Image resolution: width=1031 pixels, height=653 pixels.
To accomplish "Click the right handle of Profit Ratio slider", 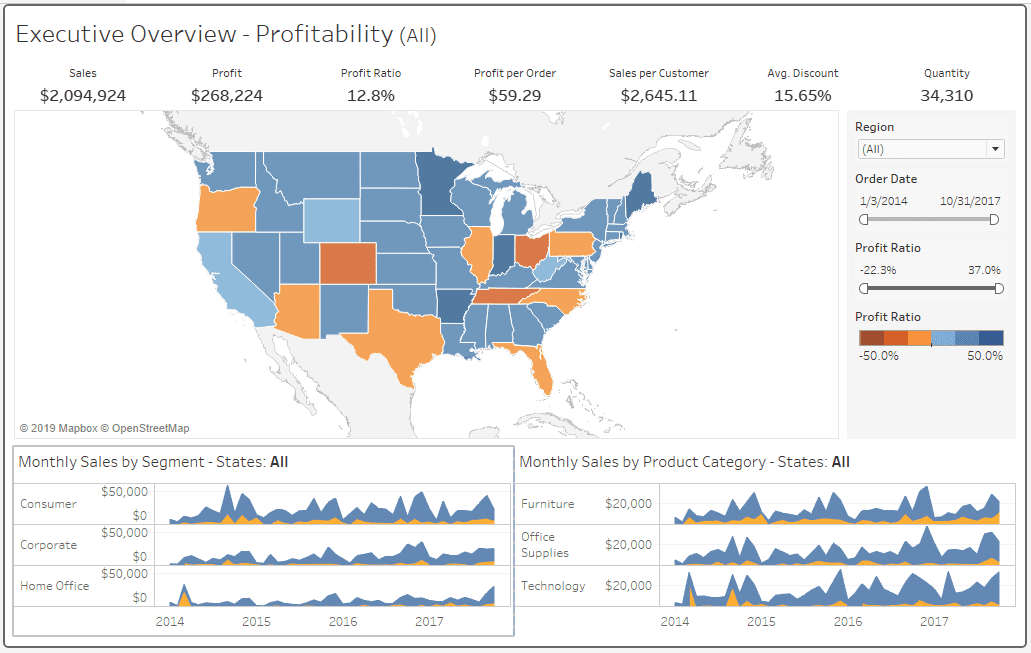I will [999, 288].
